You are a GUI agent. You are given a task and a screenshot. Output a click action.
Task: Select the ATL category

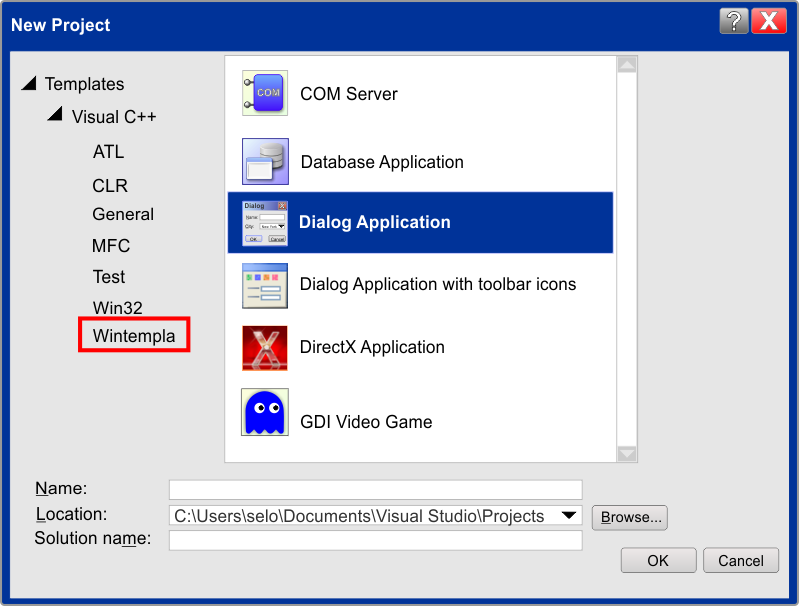point(108,152)
